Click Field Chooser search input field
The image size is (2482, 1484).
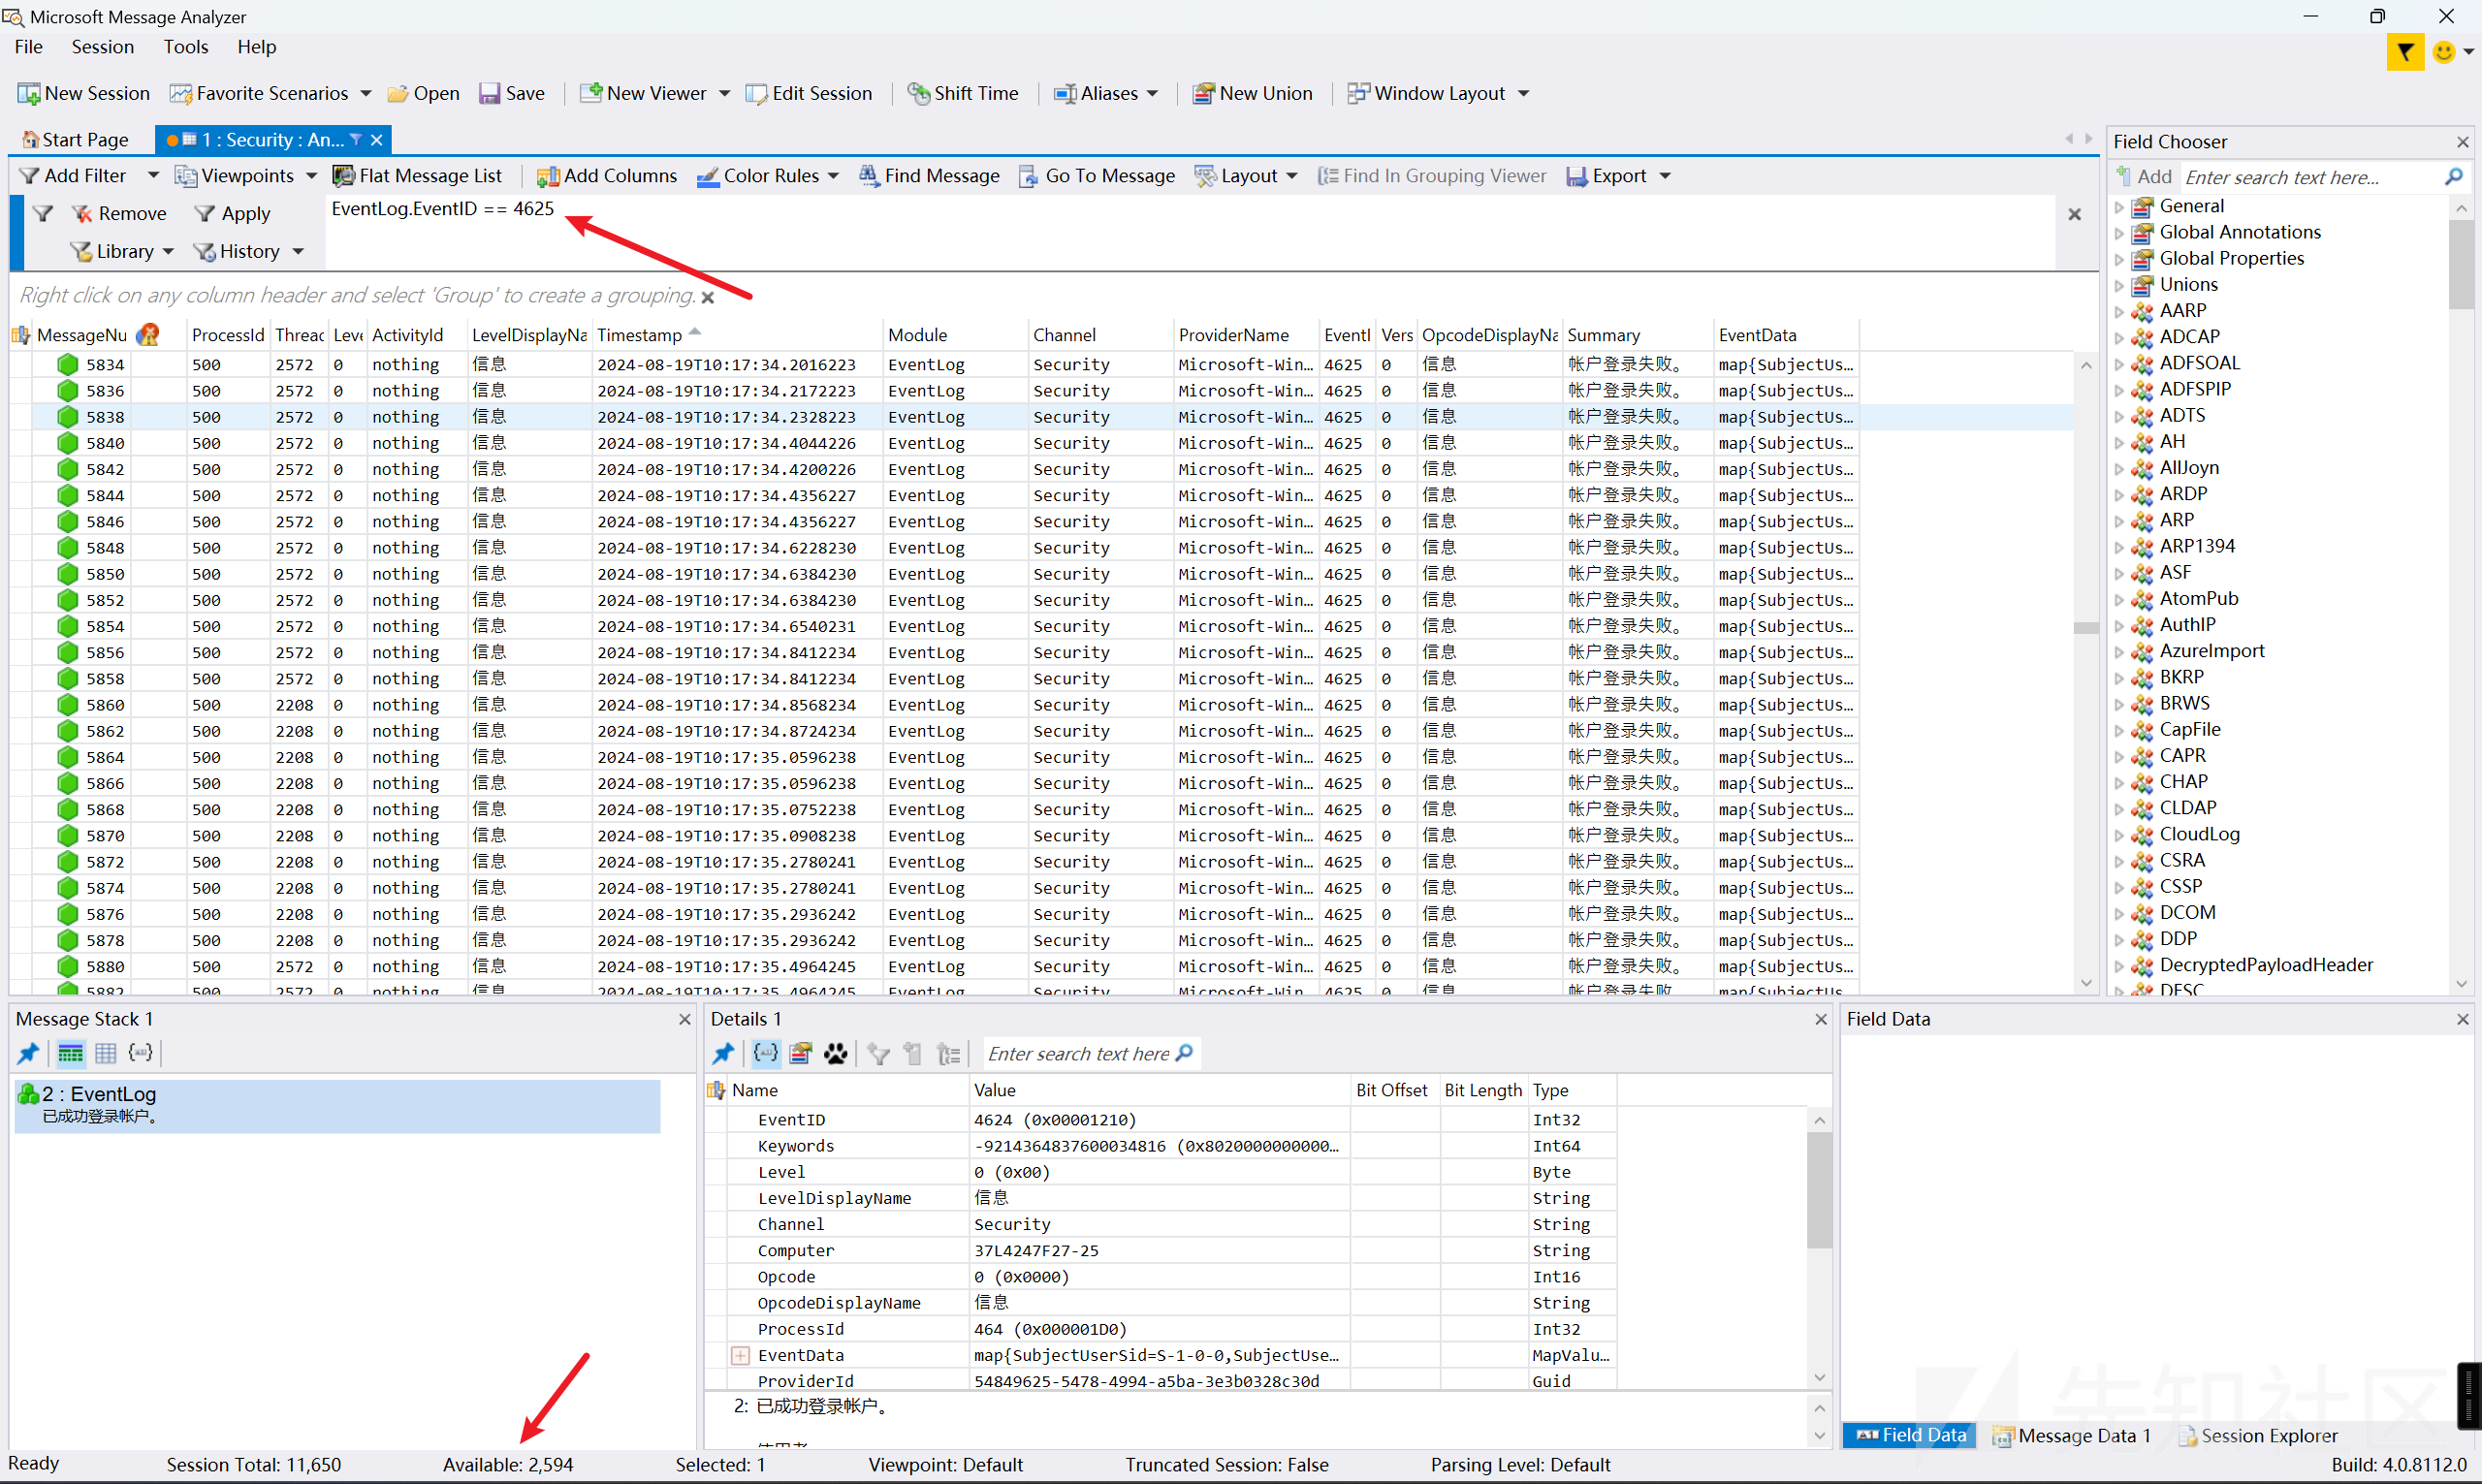pyautogui.click(x=2310, y=177)
